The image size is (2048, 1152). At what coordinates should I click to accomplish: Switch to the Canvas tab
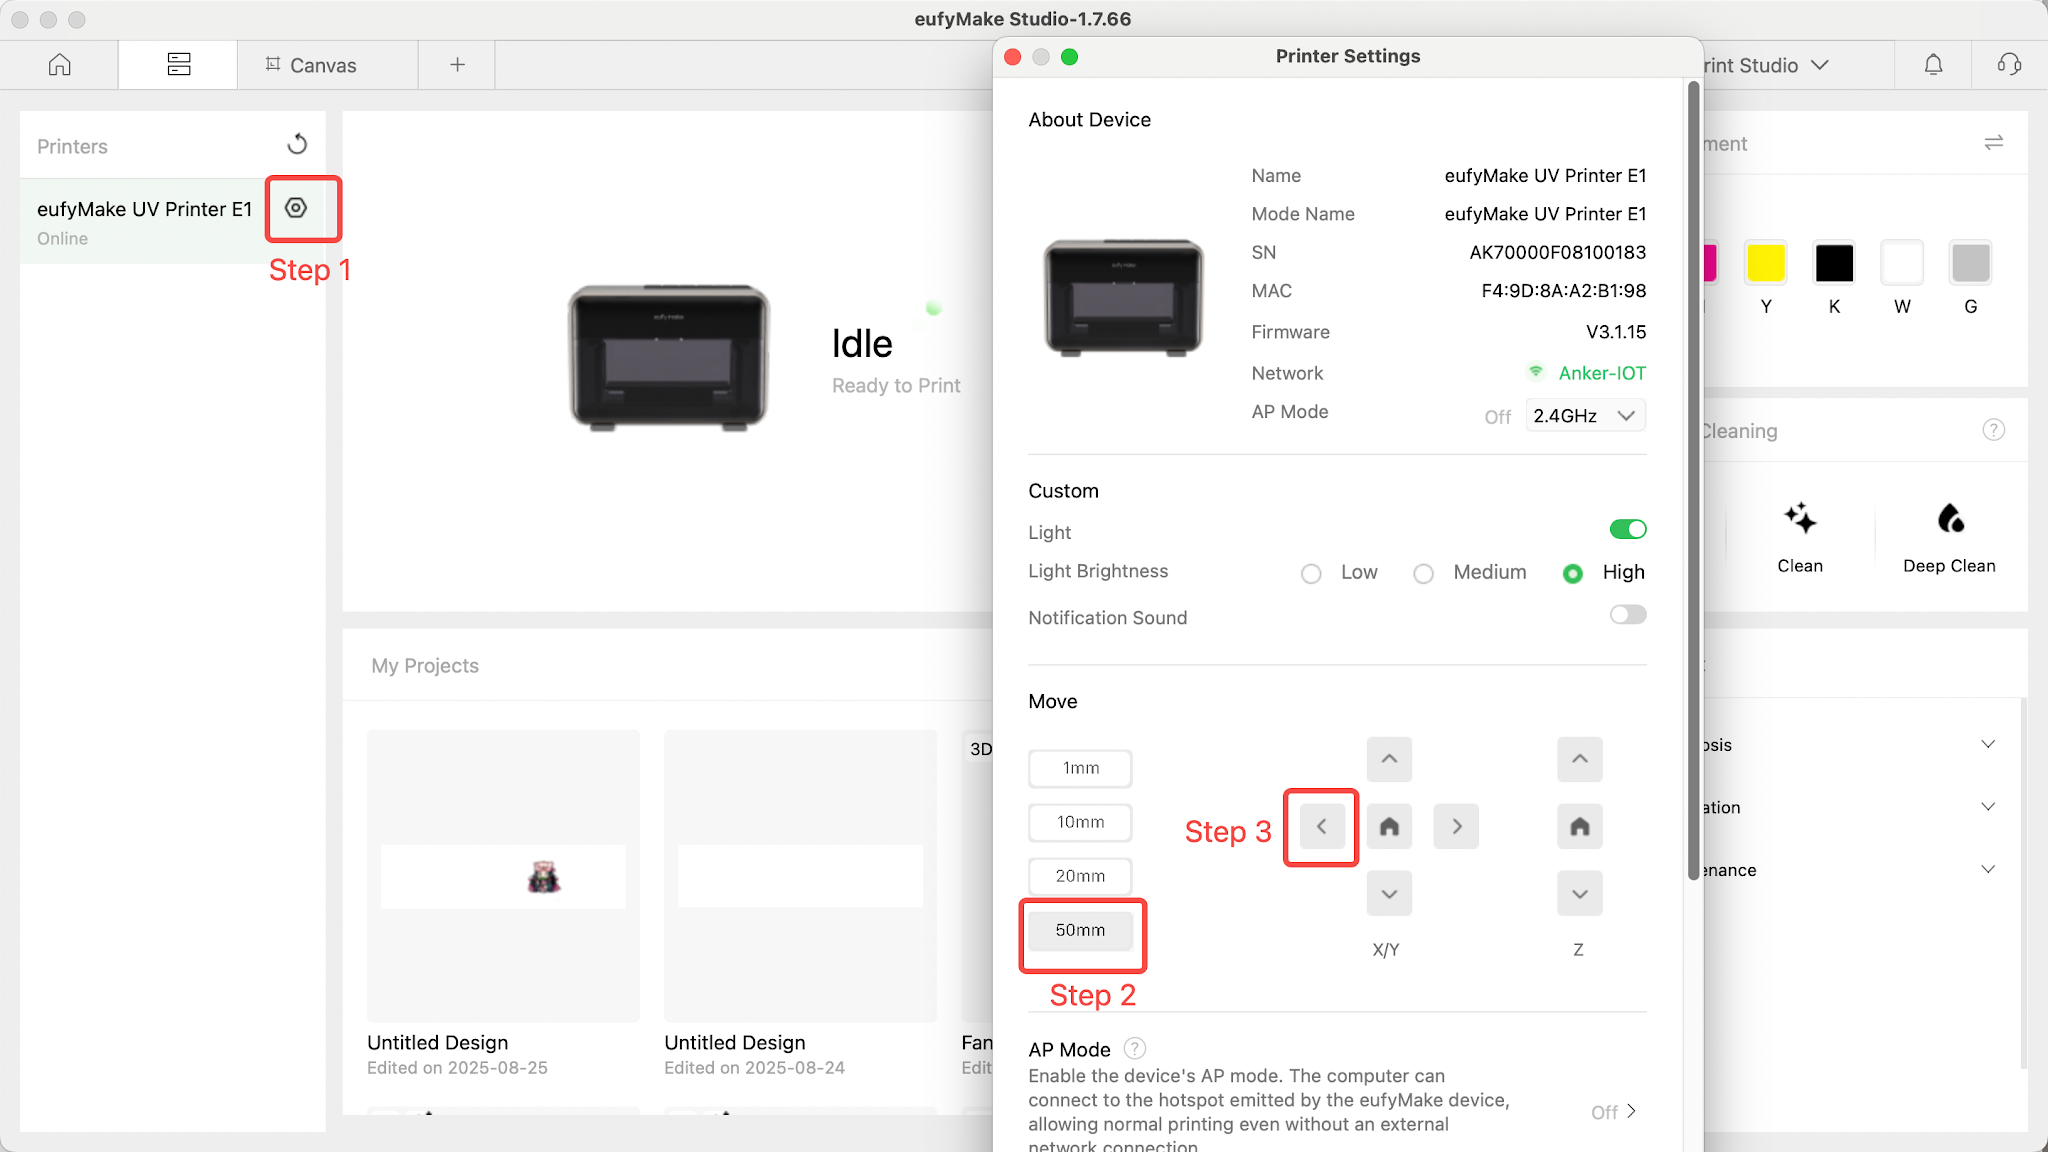[311, 65]
